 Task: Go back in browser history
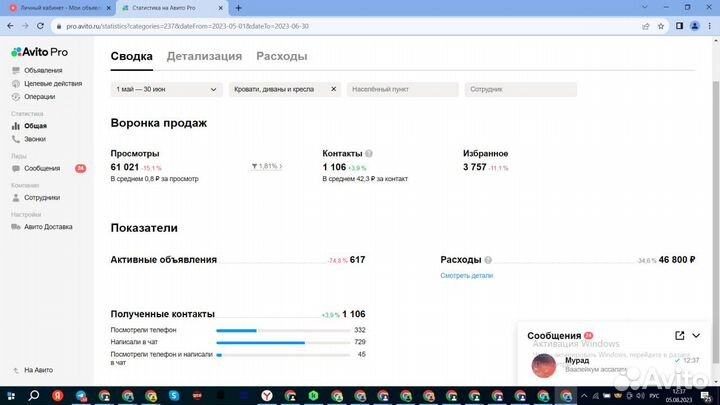(10, 26)
